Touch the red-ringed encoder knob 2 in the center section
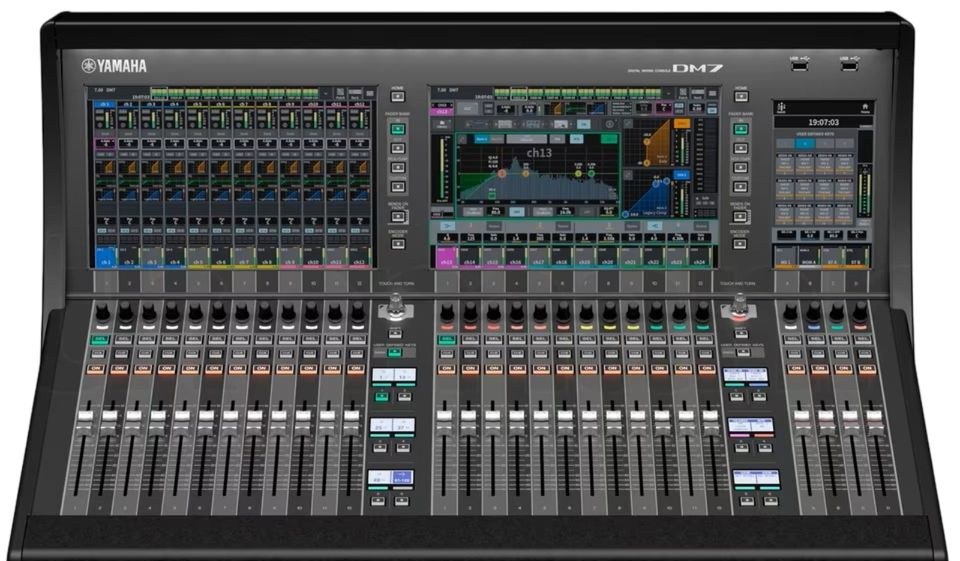960x561 pixels. coord(470,311)
